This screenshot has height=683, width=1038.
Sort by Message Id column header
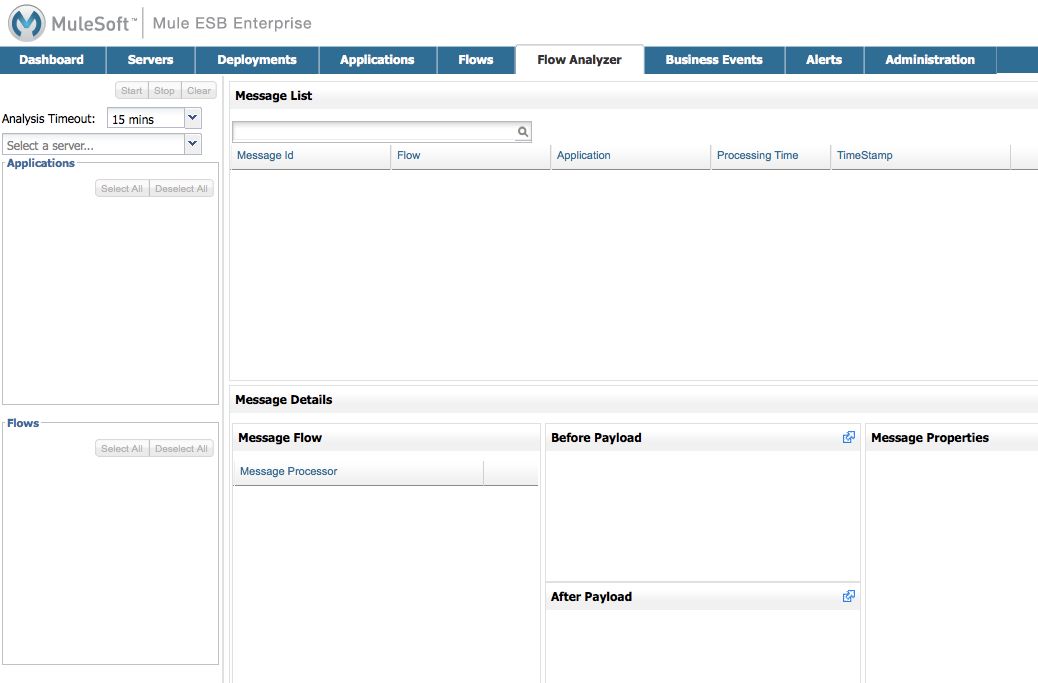[265, 156]
